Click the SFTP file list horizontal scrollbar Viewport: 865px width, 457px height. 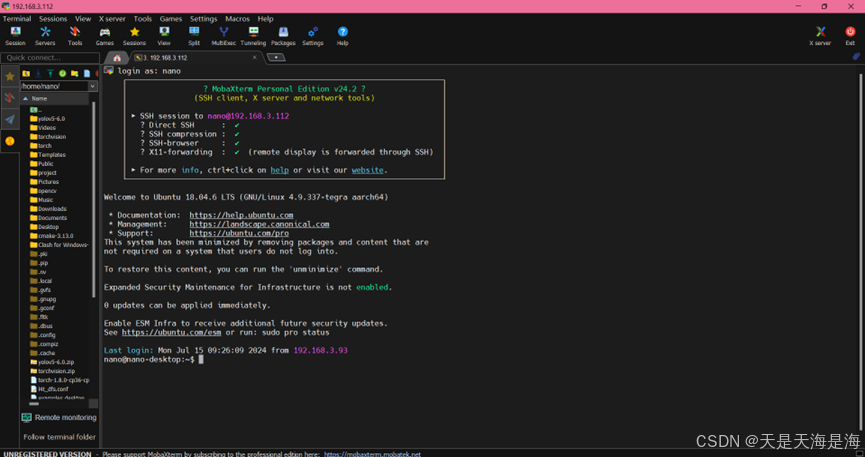pyautogui.click(x=34, y=403)
